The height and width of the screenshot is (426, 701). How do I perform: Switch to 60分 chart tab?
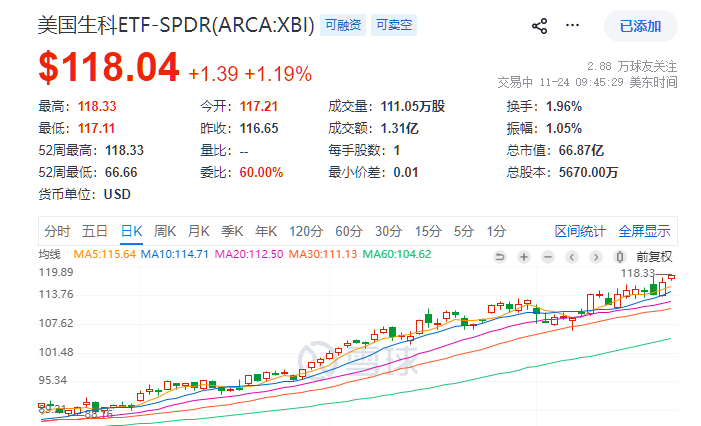(x=349, y=232)
